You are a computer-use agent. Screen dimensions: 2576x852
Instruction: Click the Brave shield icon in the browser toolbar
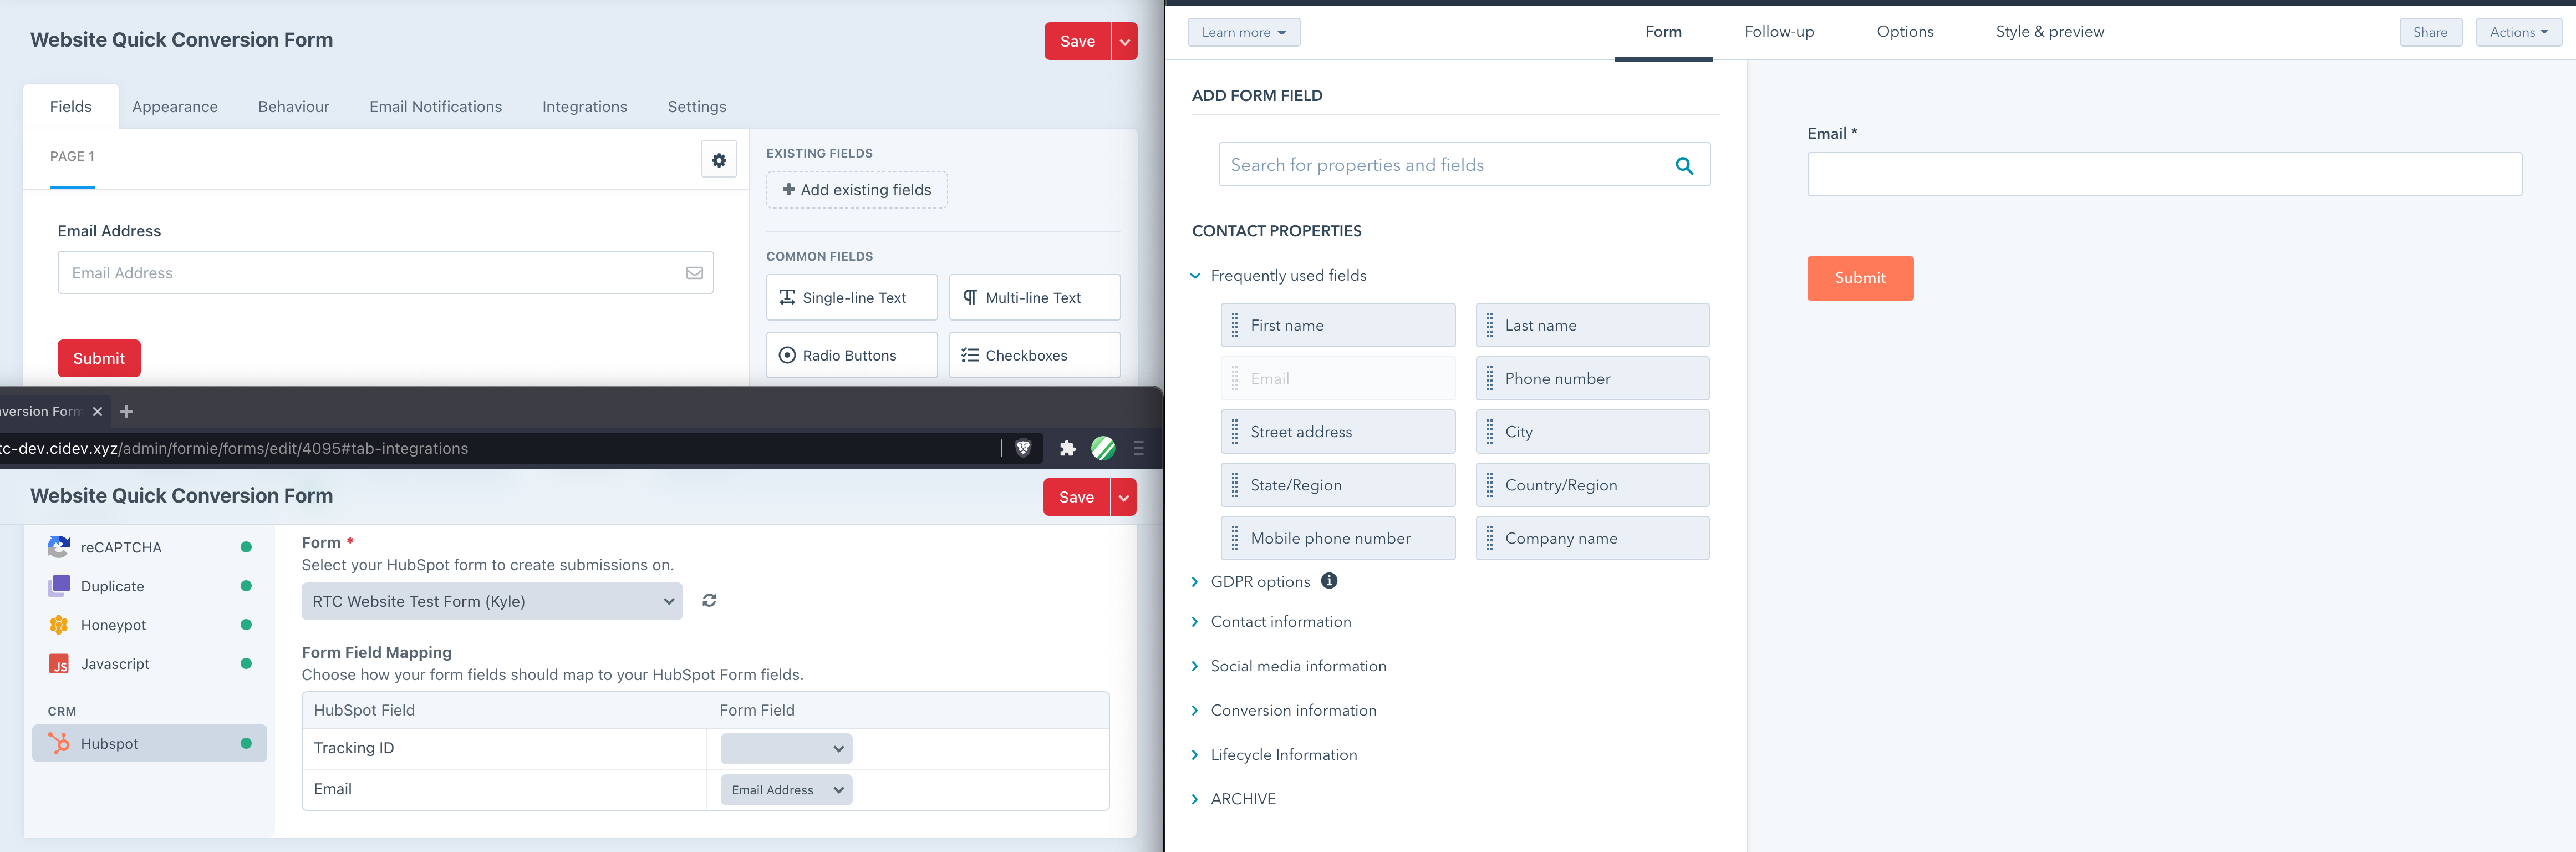tap(1023, 448)
